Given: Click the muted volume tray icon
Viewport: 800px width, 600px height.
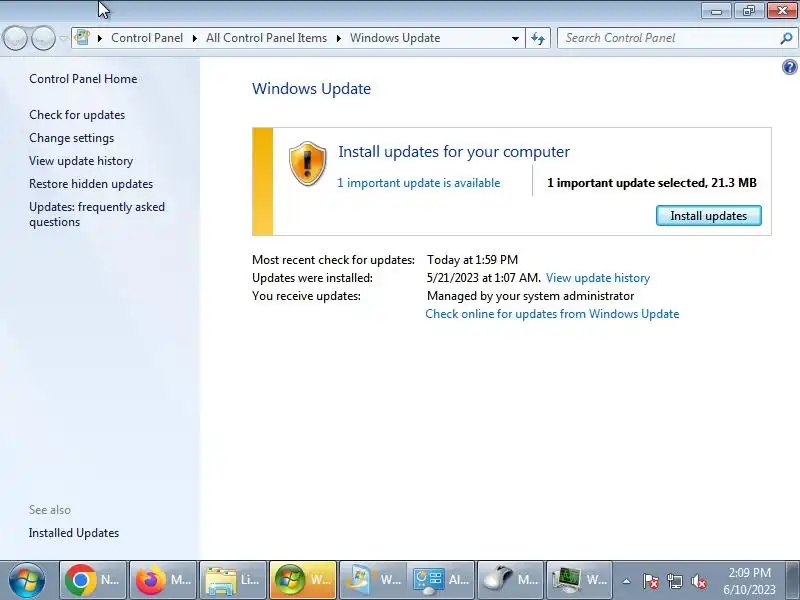Looking at the screenshot, I should 698,581.
